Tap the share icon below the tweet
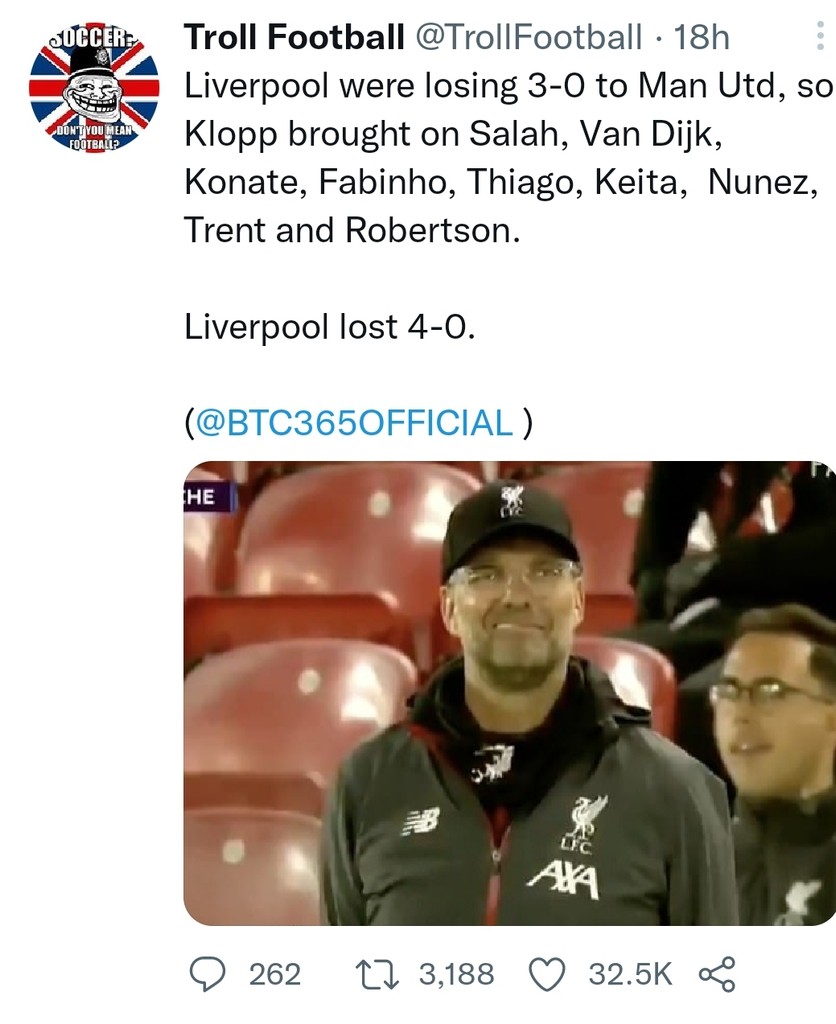Image resolution: width=836 pixels, height=1024 pixels. [x=715, y=973]
